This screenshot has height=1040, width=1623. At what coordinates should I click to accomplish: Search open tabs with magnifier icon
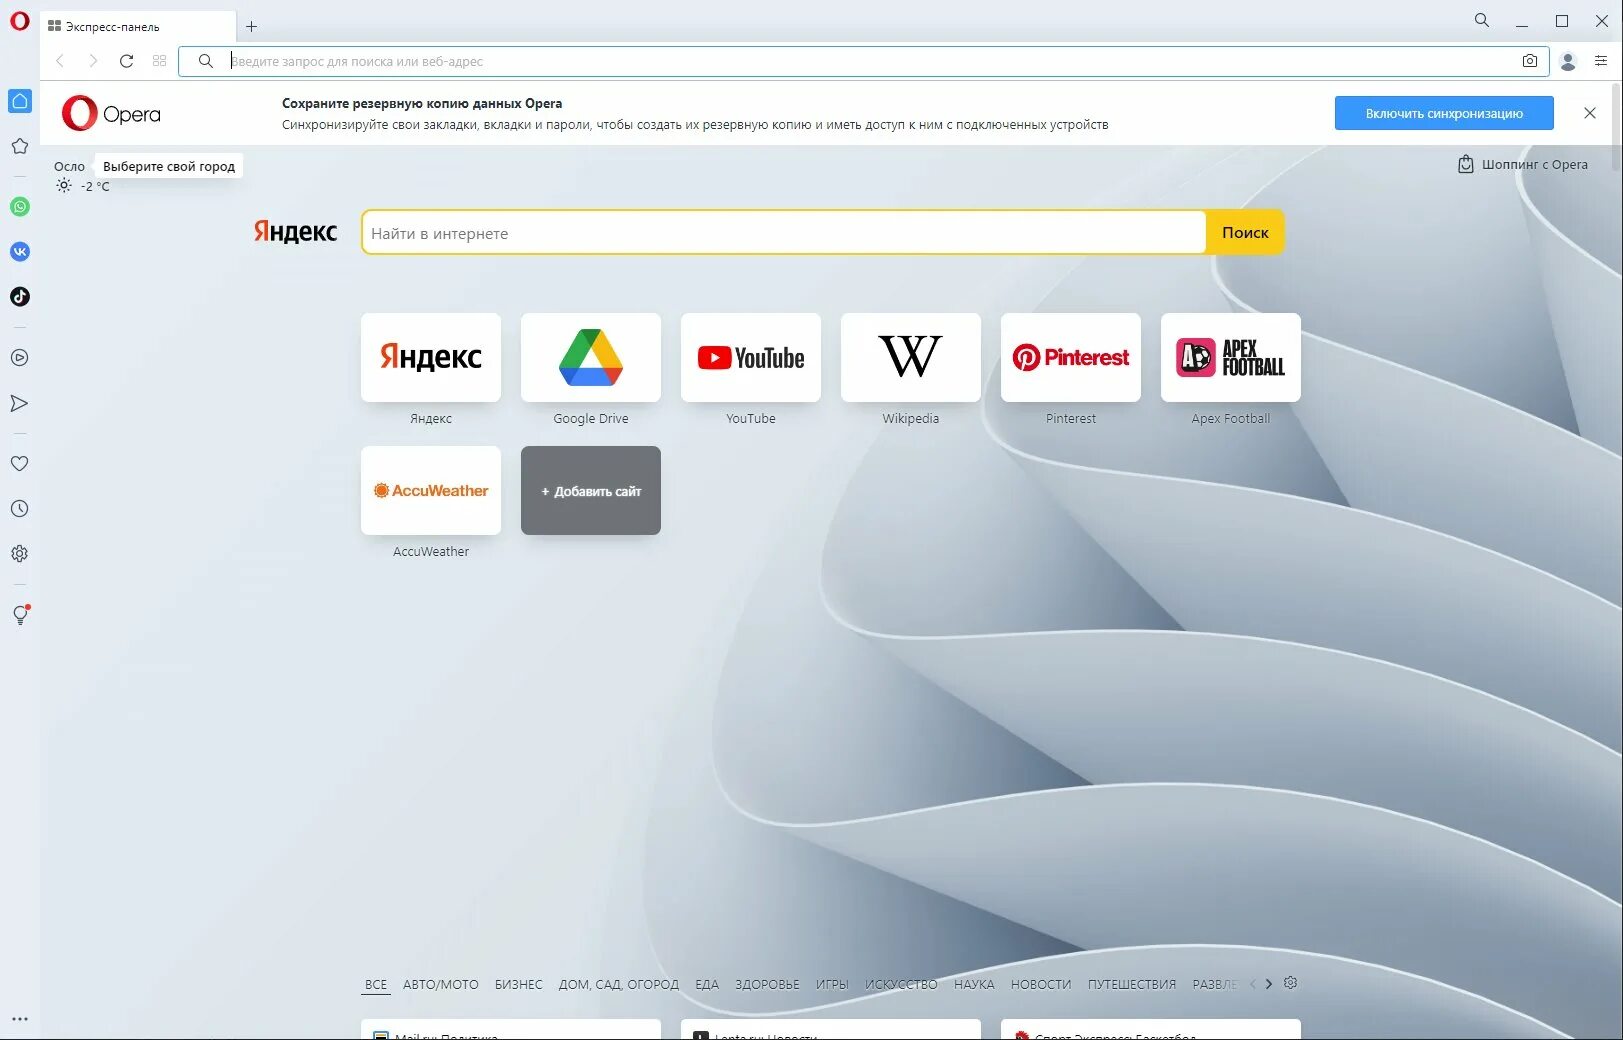point(1482,20)
